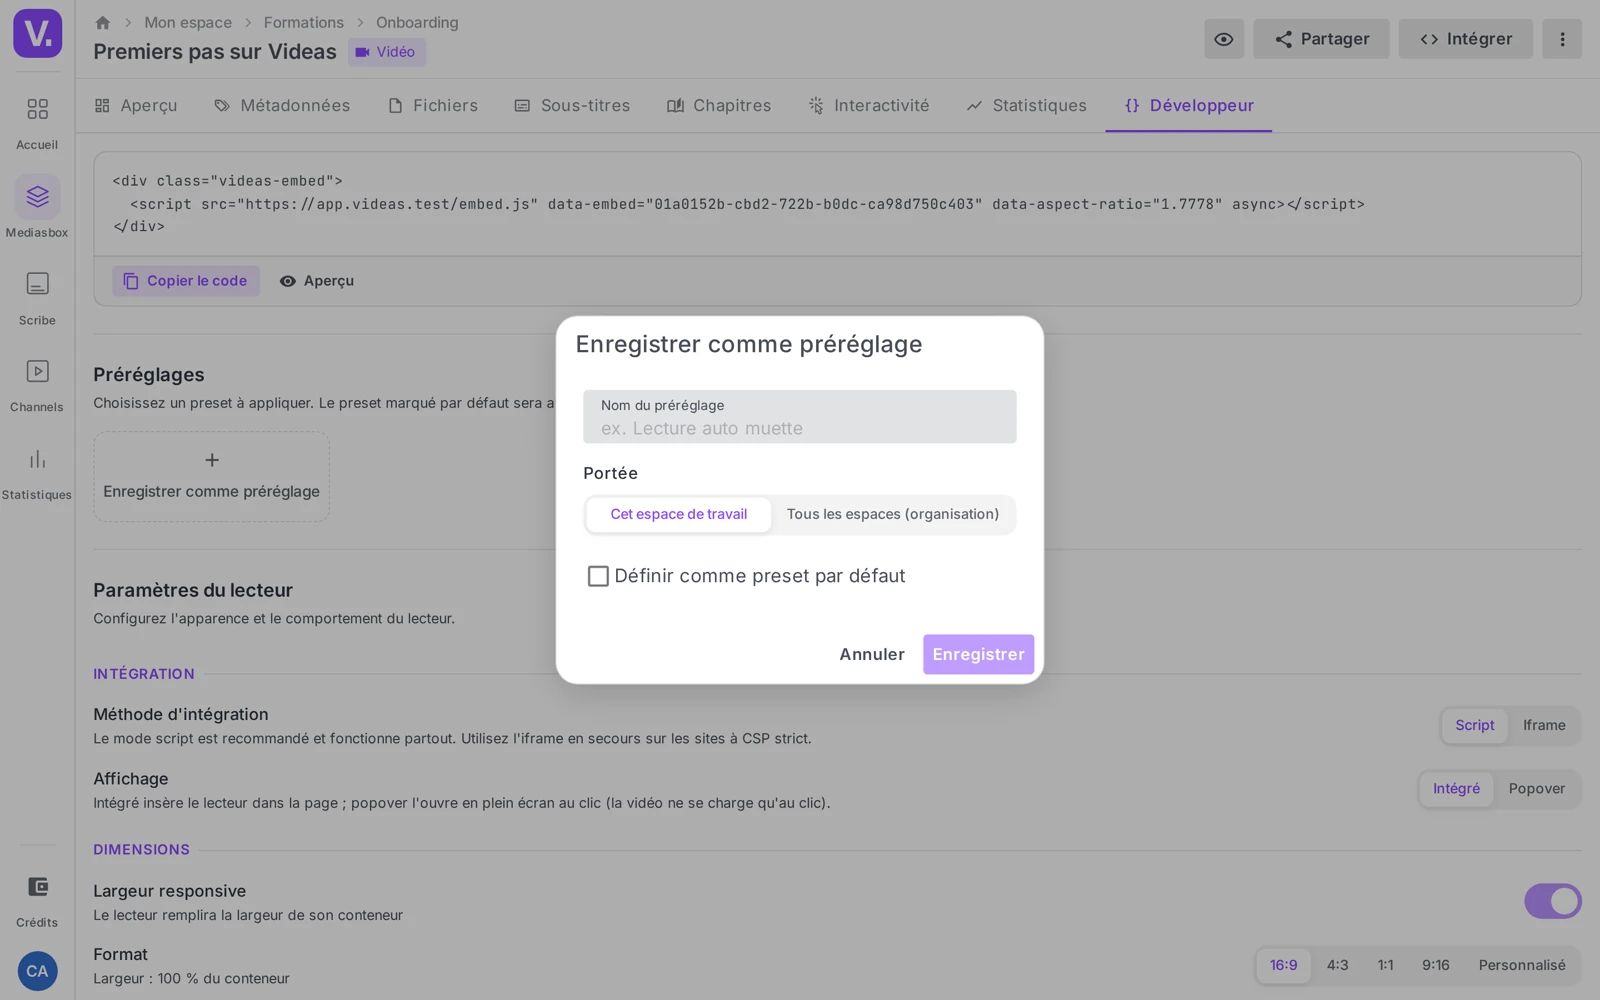Open the three-dot more options menu

[x=1561, y=39]
